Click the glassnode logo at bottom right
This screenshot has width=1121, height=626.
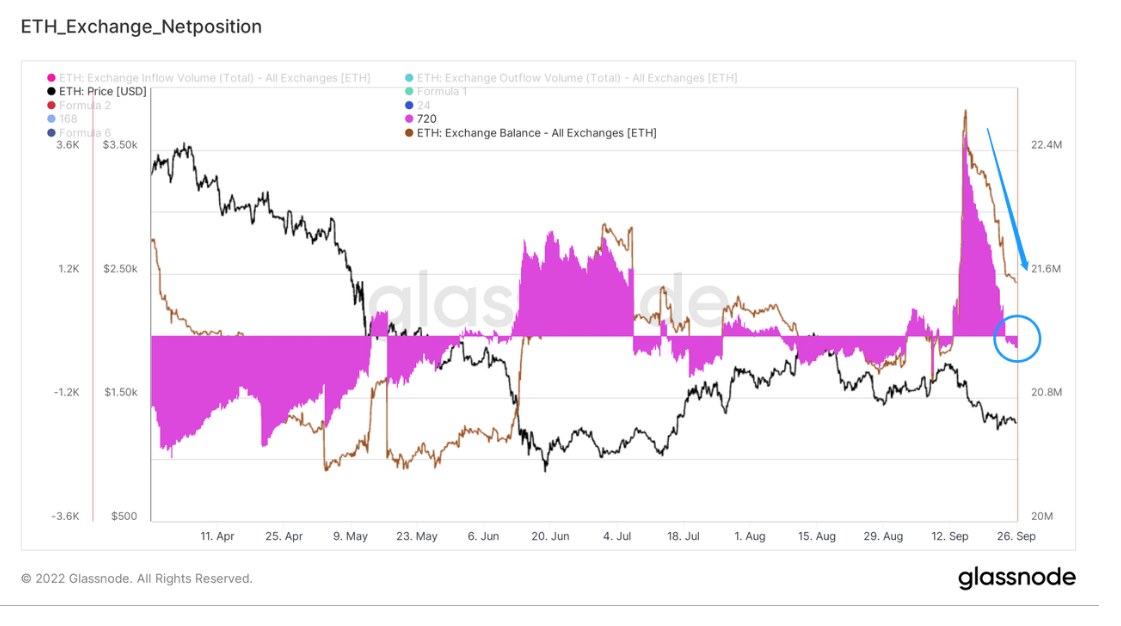[x=1016, y=578]
